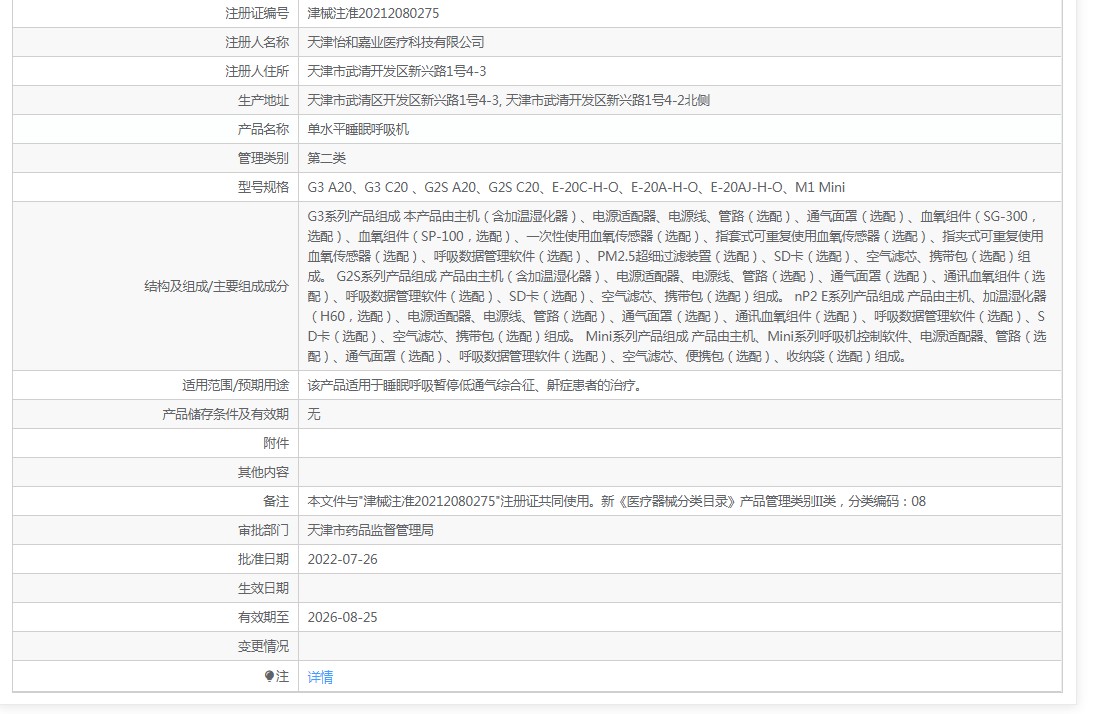Click the 适用范围/预期用途 label
This screenshot has height=714, width=1093.
(x=235, y=386)
